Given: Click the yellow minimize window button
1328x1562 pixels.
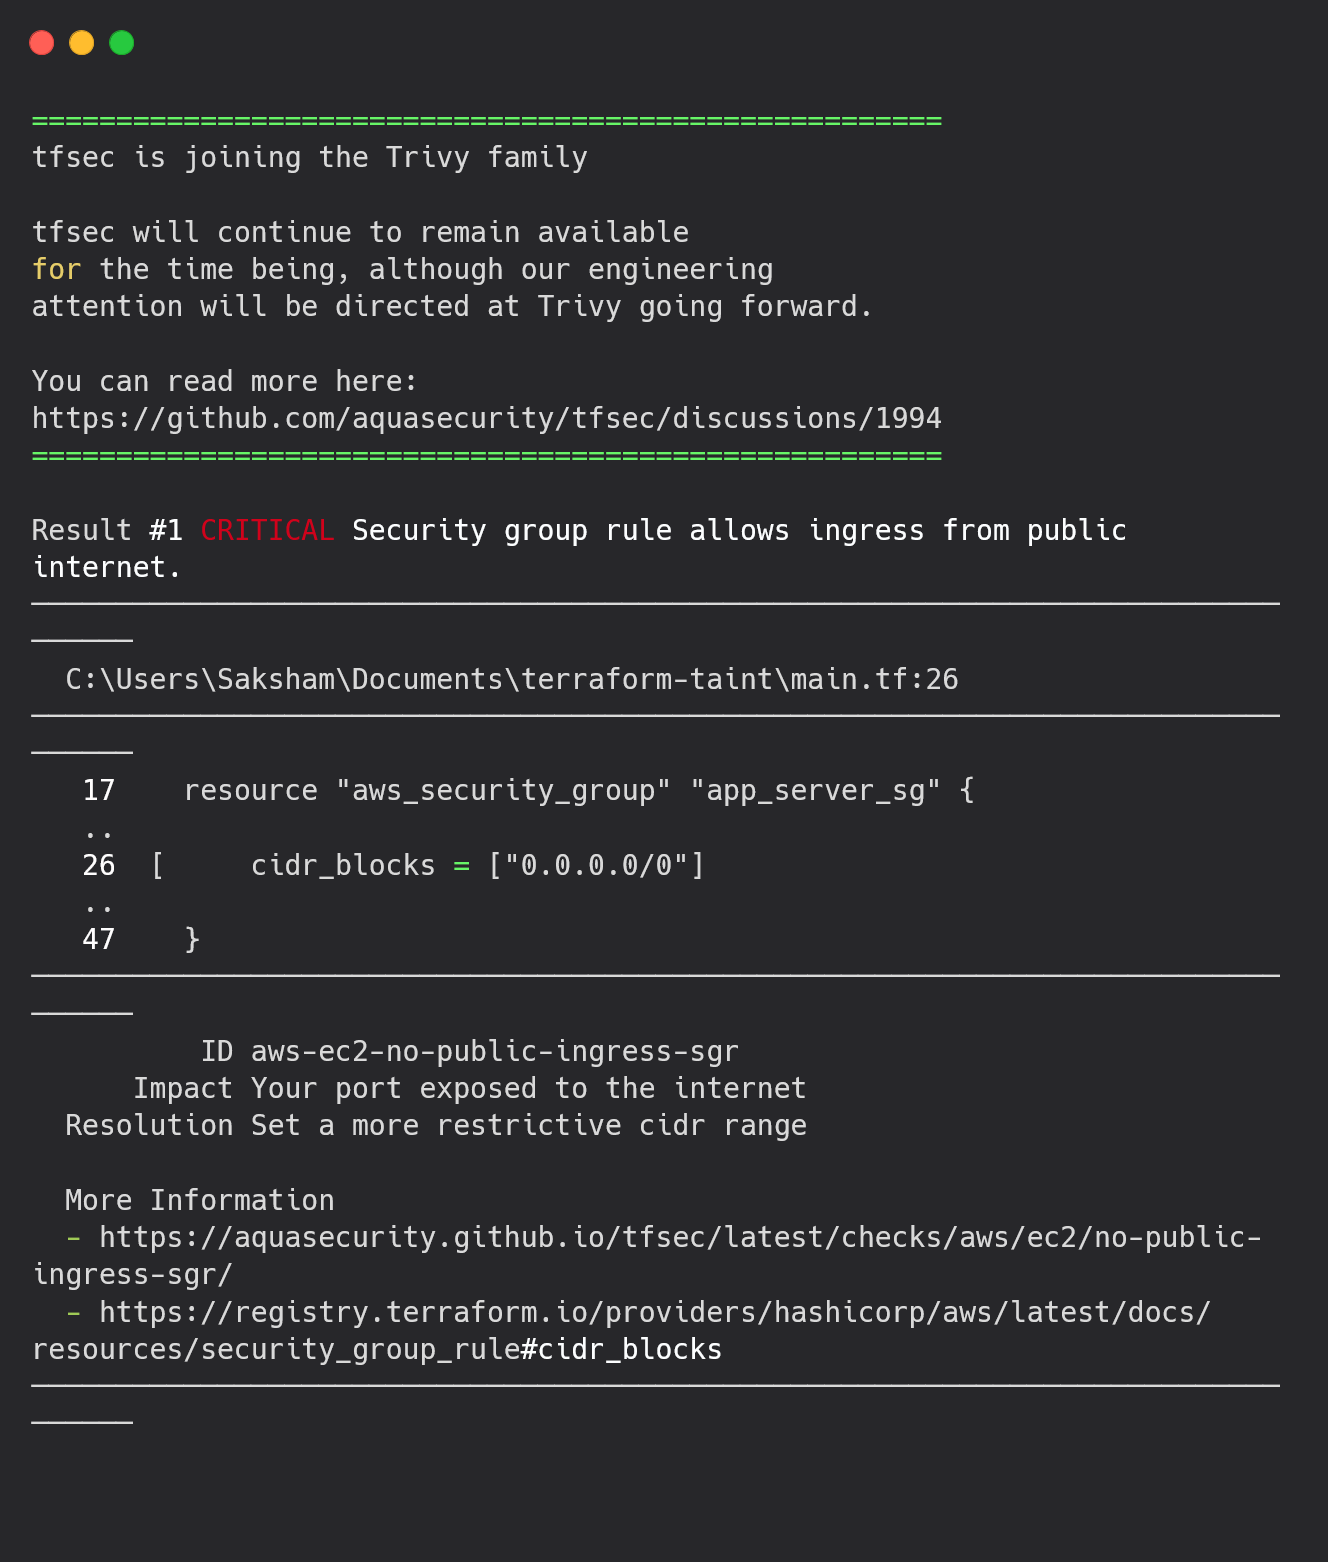Looking at the screenshot, I should click(x=81, y=43).
